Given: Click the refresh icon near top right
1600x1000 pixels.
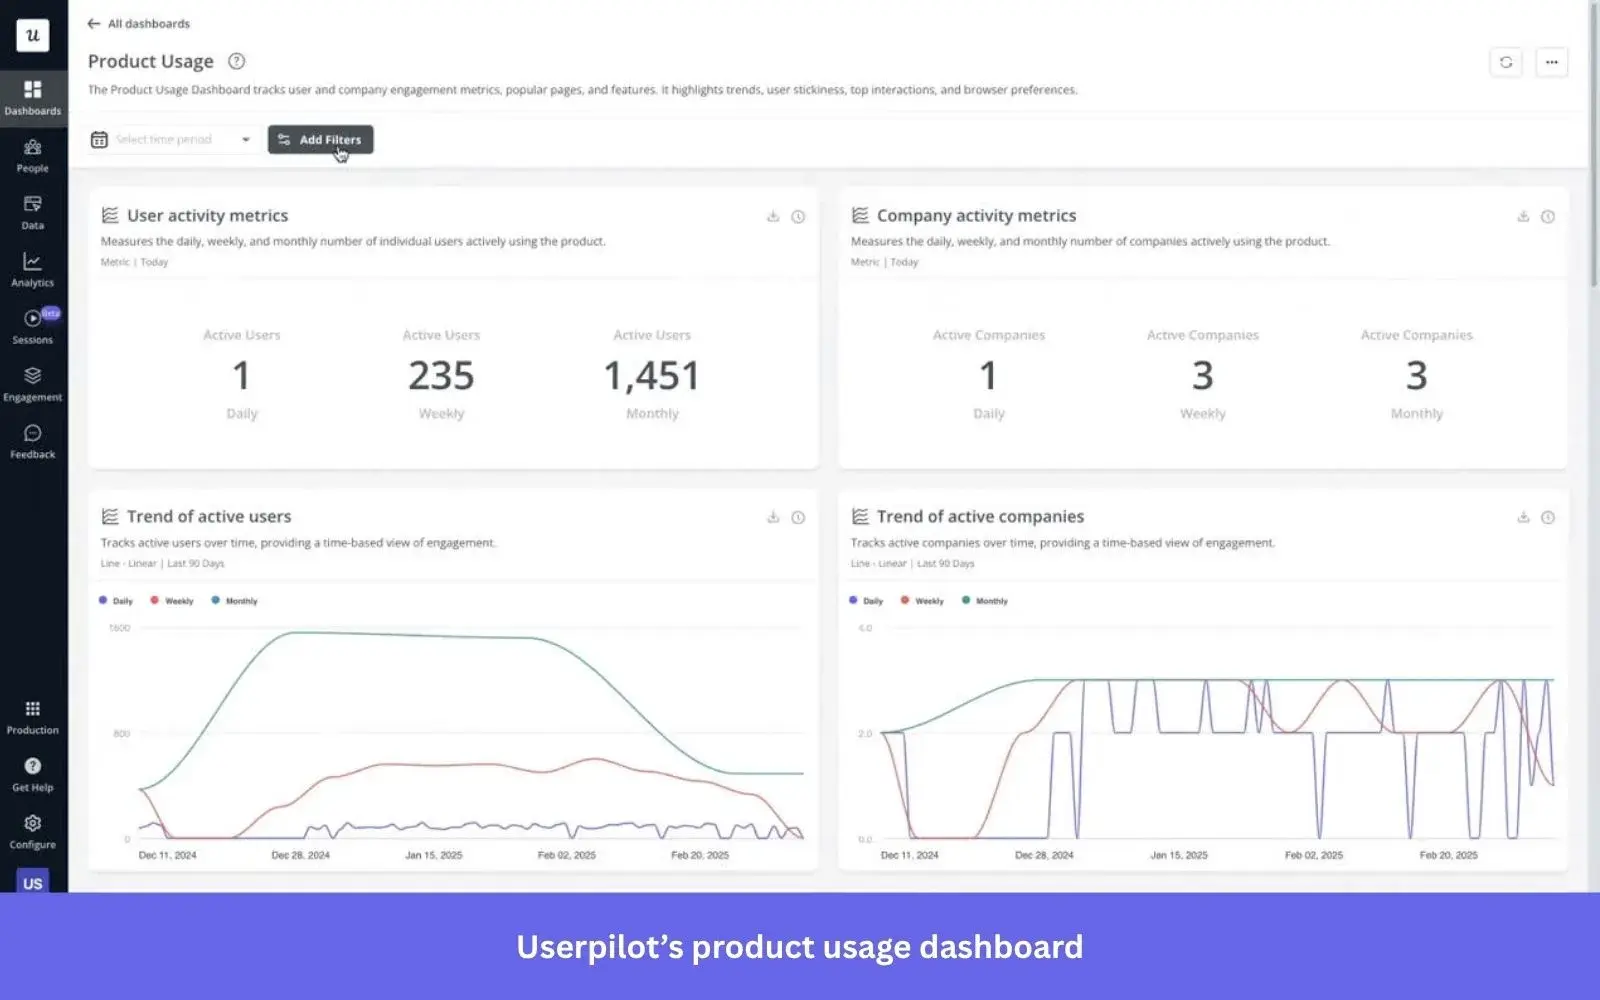Looking at the screenshot, I should point(1506,62).
